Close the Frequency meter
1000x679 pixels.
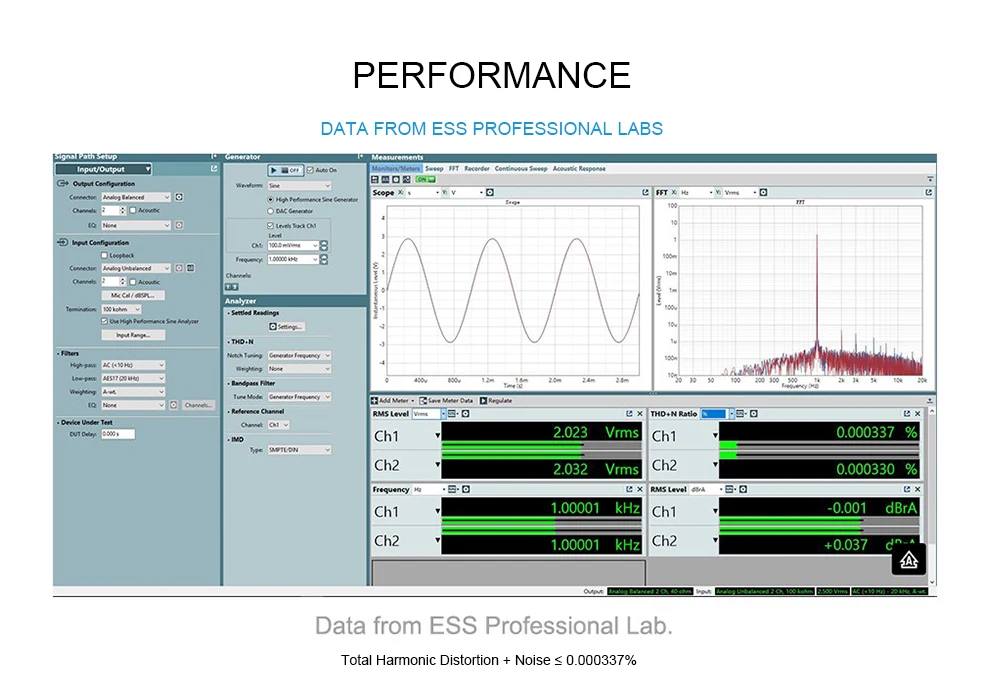(x=640, y=489)
